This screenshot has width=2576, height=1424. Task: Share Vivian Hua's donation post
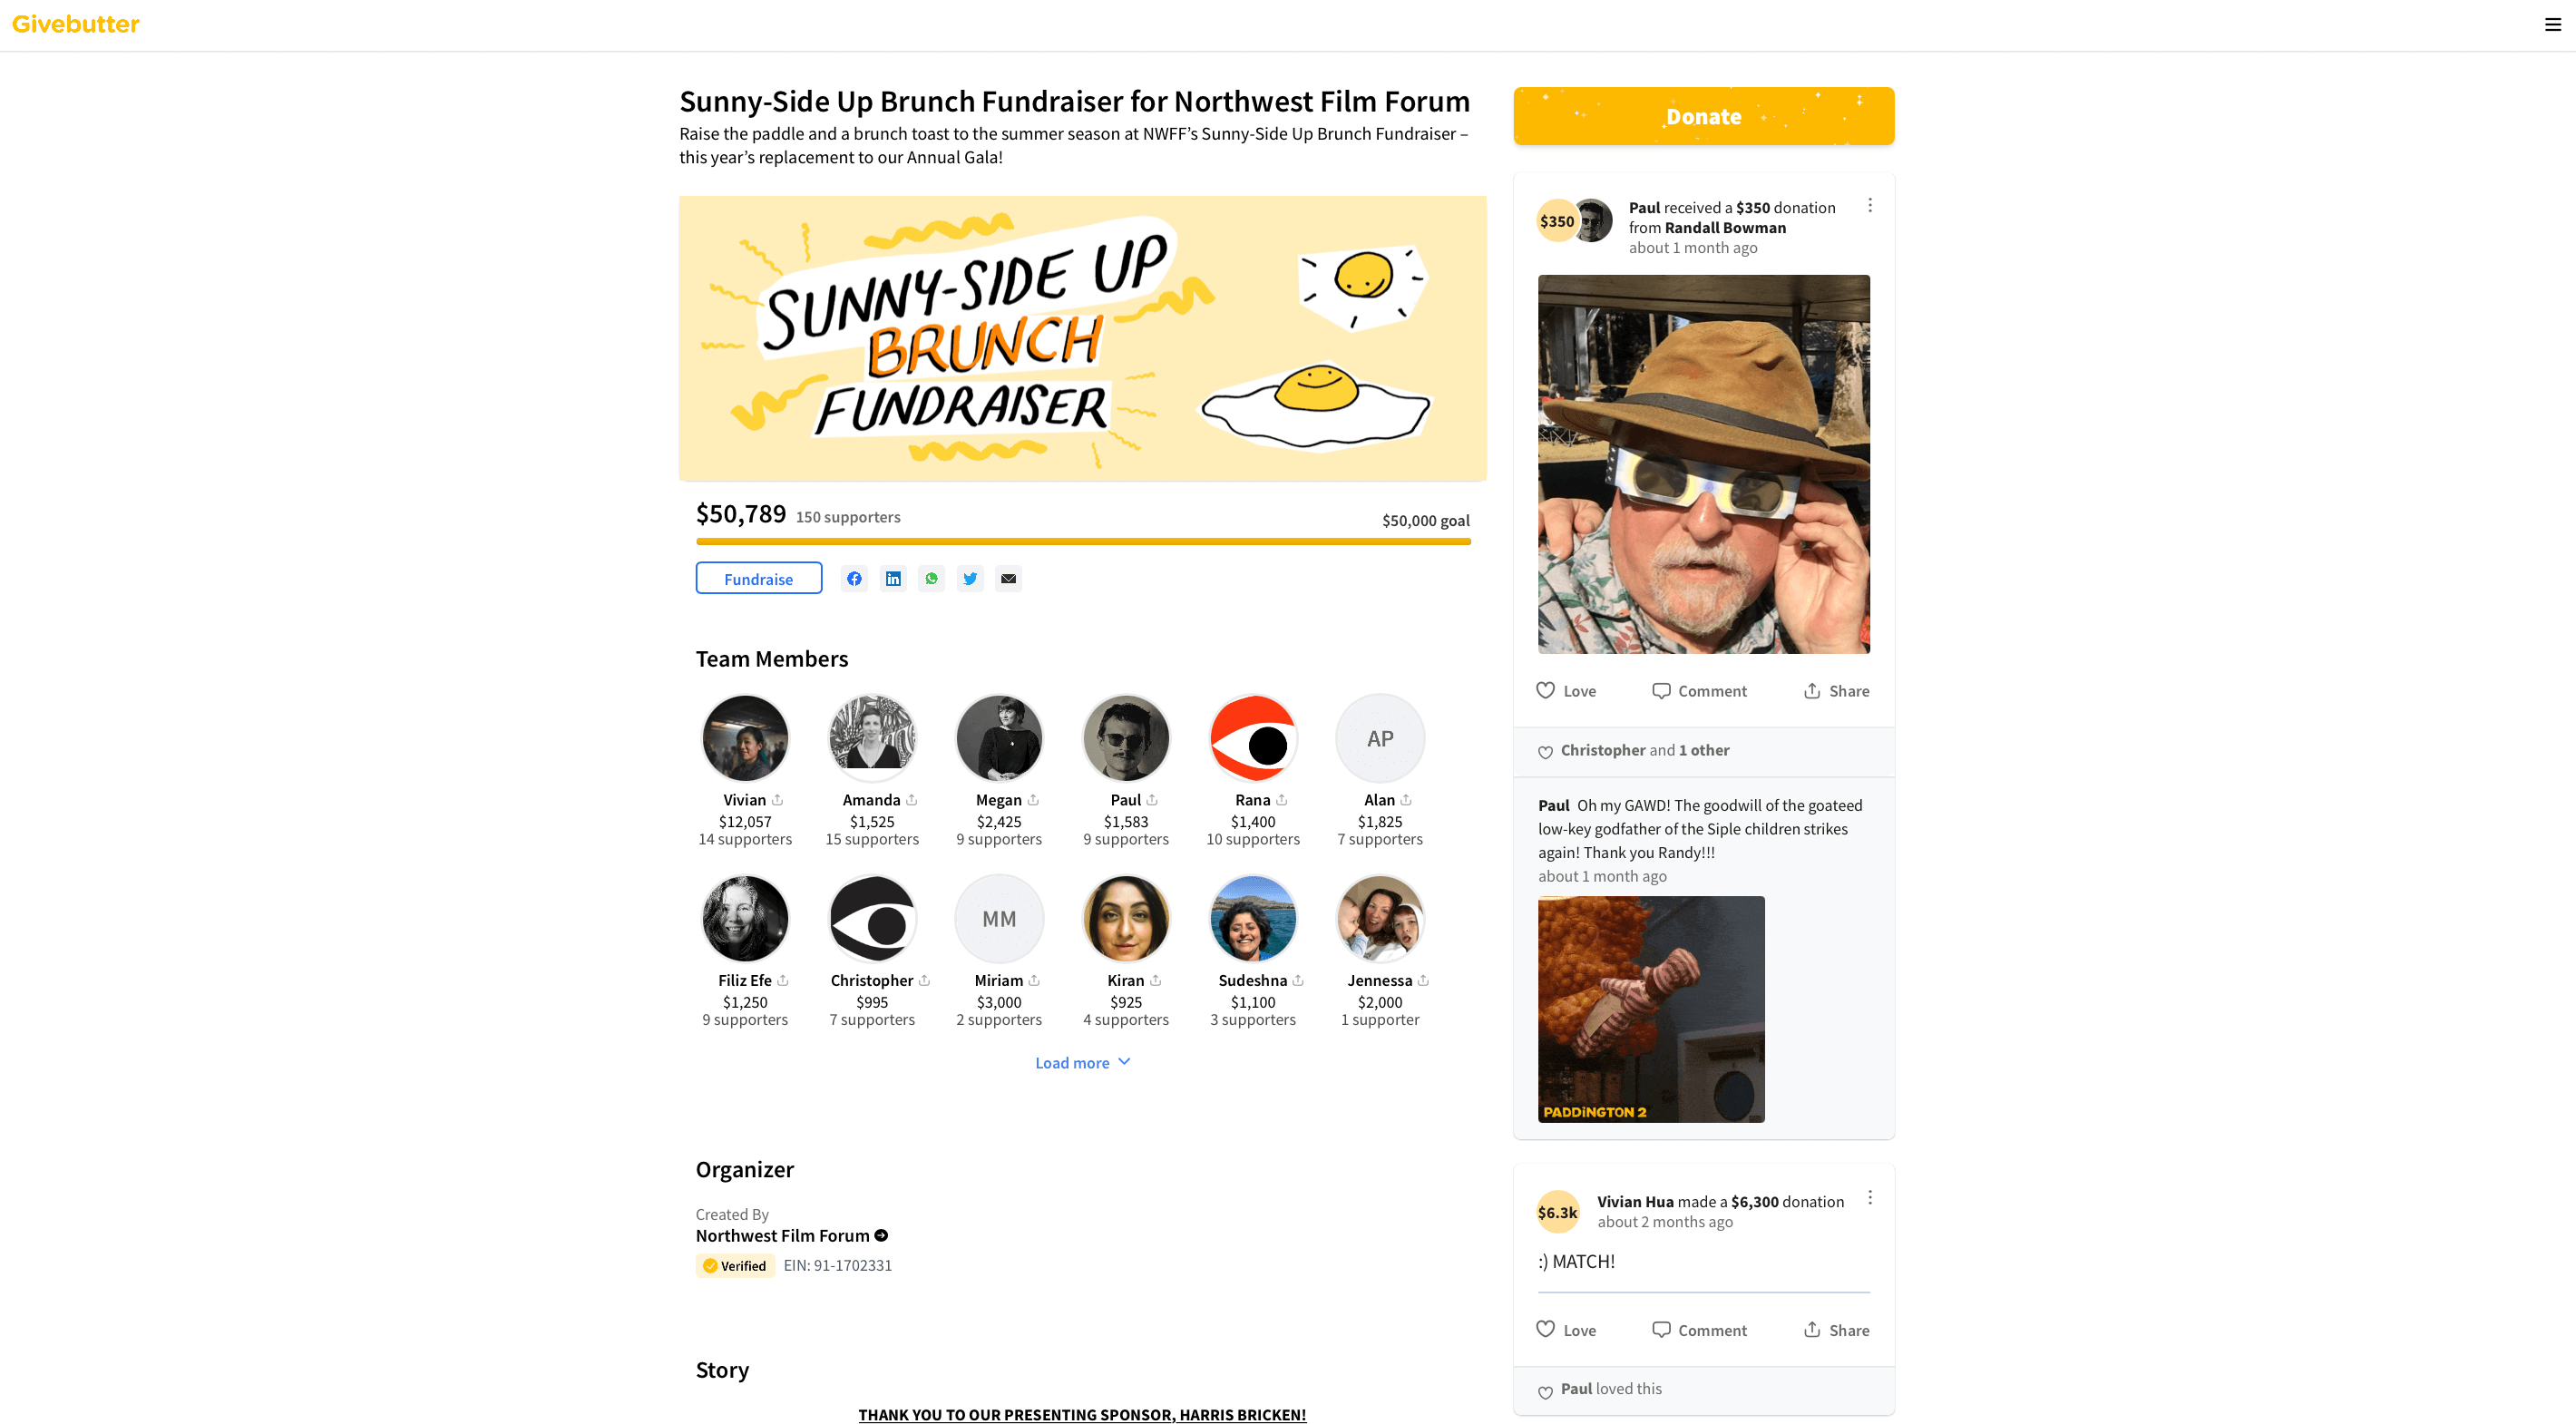tap(1836, 1329)
